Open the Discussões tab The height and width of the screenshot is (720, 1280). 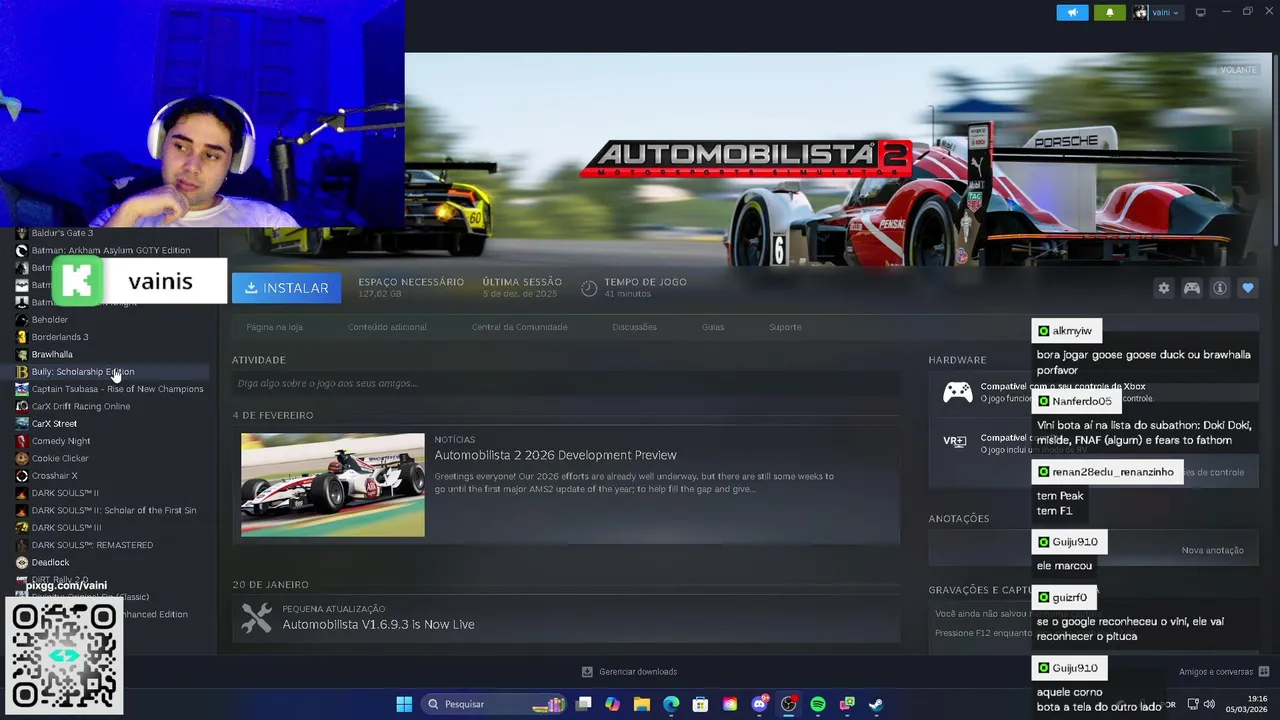[634, 327]
